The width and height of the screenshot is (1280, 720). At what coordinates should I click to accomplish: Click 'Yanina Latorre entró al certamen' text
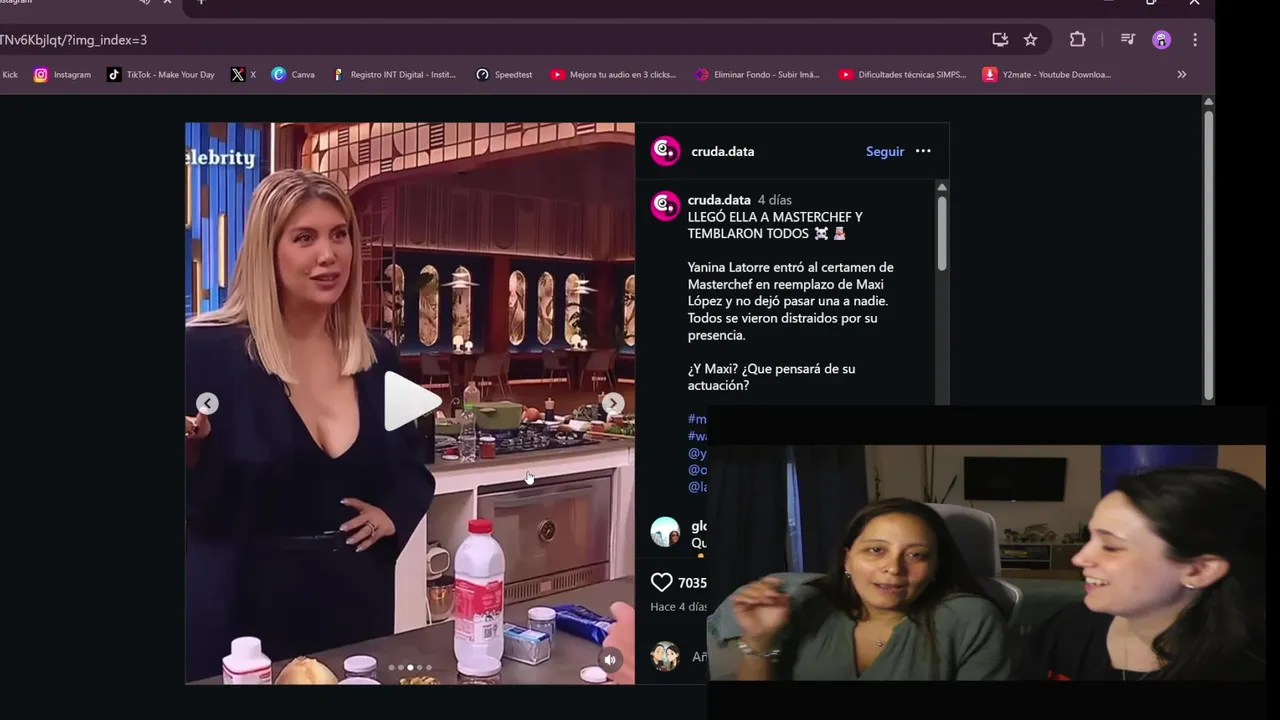pyautogui.click(x=790, y=267)
